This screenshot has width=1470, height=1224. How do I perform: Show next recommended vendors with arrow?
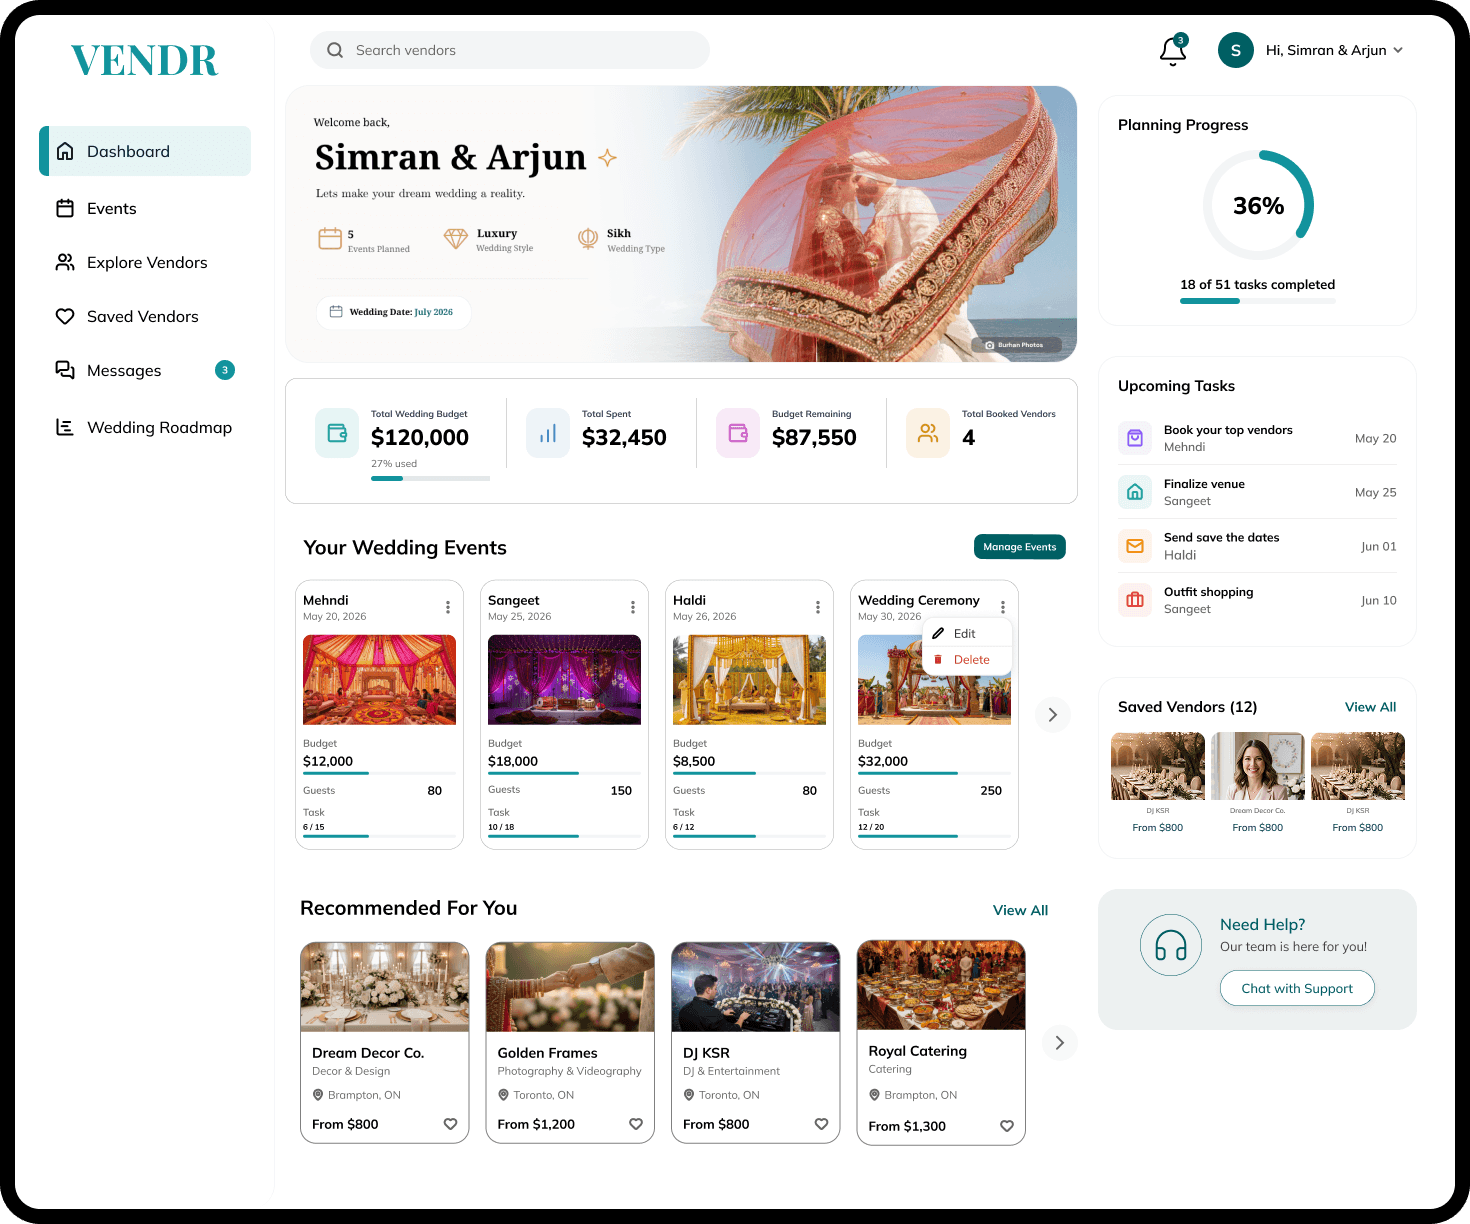pos(1060,1043)
